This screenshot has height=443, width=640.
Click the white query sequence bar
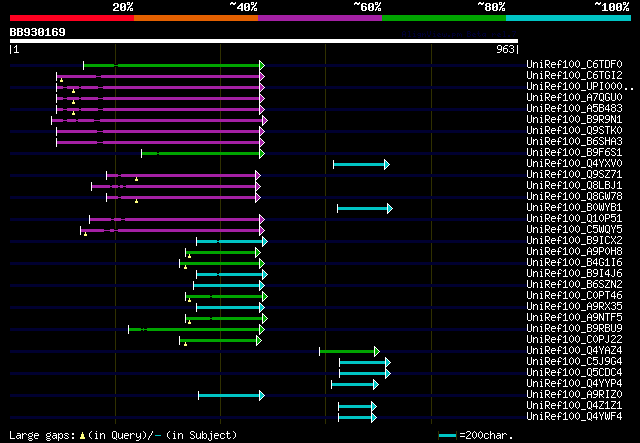pyautogui.click(x=264, y=41)
